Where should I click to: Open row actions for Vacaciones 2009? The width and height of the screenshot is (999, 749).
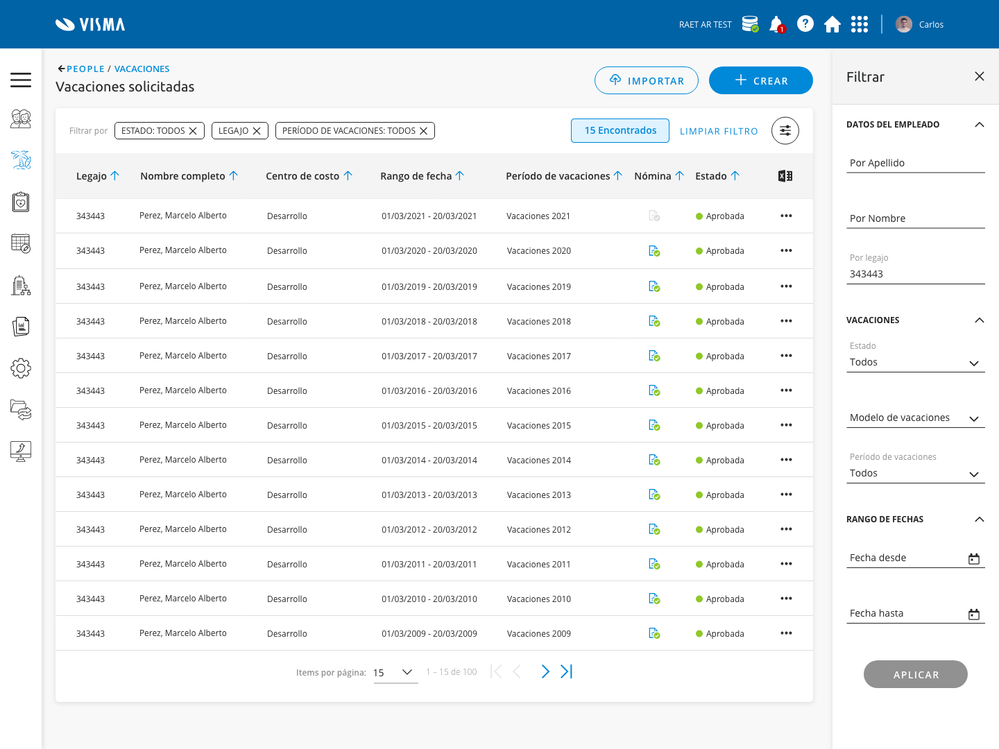(x=786, y=633)
